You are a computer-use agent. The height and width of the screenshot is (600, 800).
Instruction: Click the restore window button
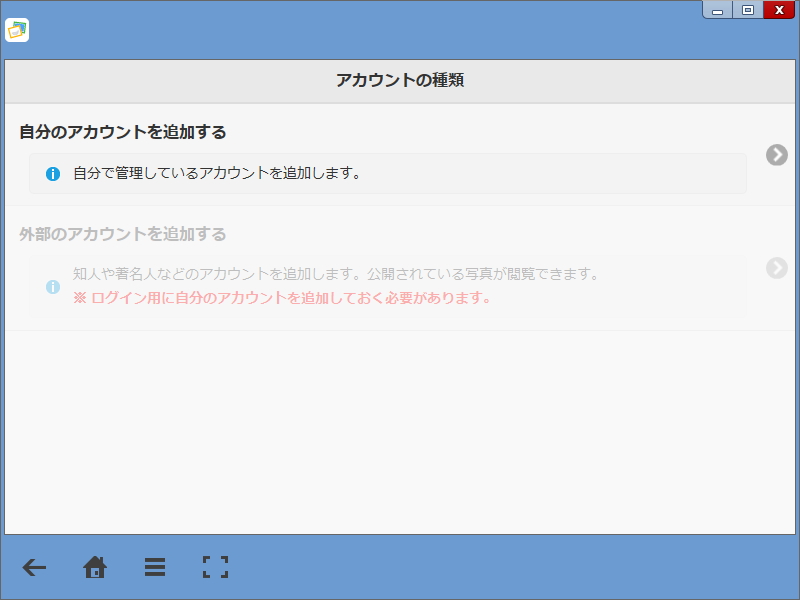[748, 10]
